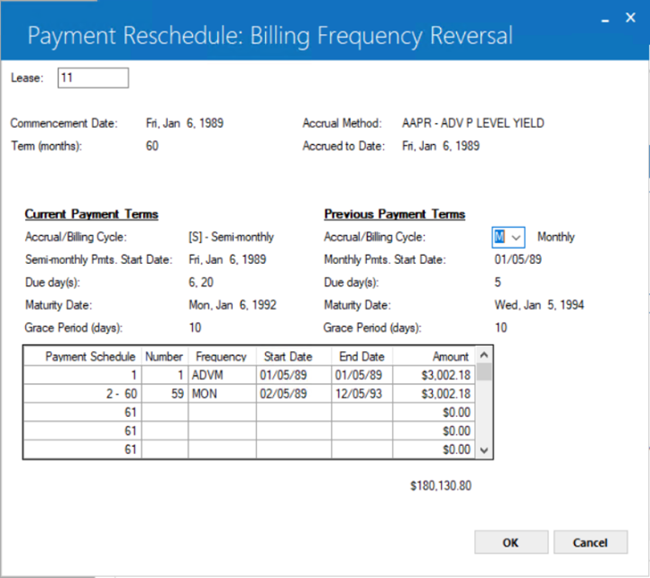Click the Payment Schedule column header
This screenshot has height=578, width=650.
pos(82,356)
